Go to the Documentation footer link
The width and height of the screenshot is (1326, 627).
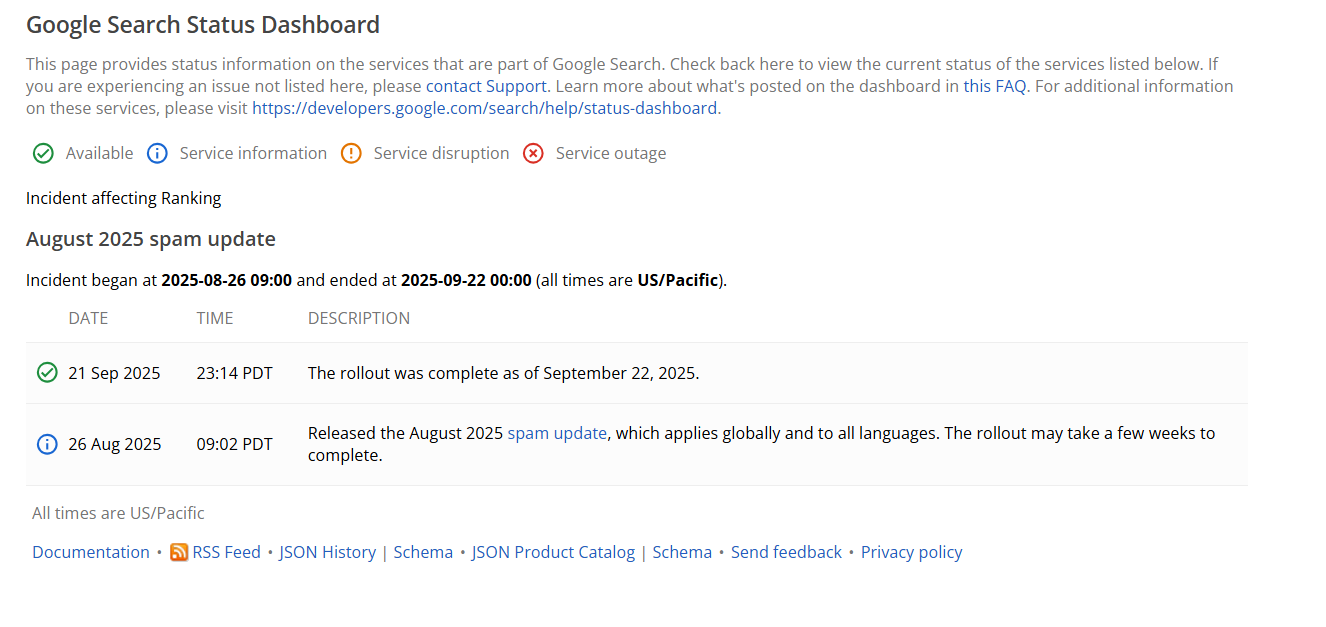(x=91, y=552)
